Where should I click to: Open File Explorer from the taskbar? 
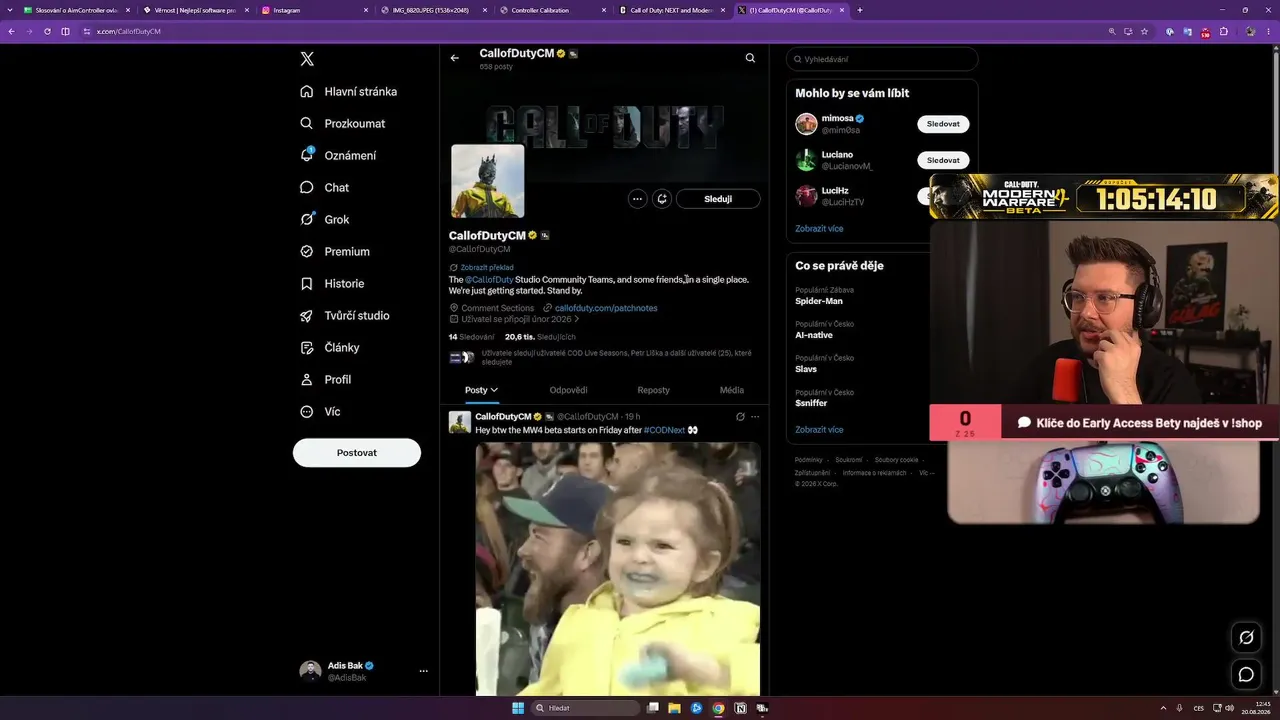(675, 708)
